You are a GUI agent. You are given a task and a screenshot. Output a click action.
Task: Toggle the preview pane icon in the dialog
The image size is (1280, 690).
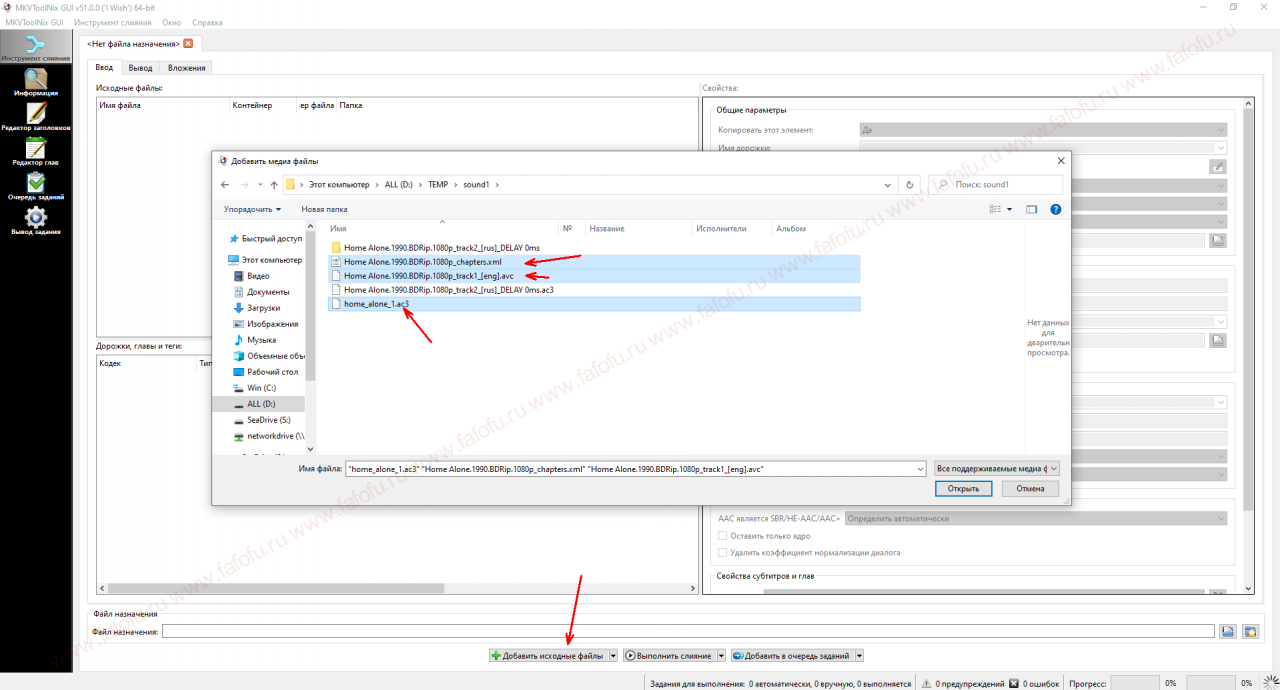(x=1031, y=209)
